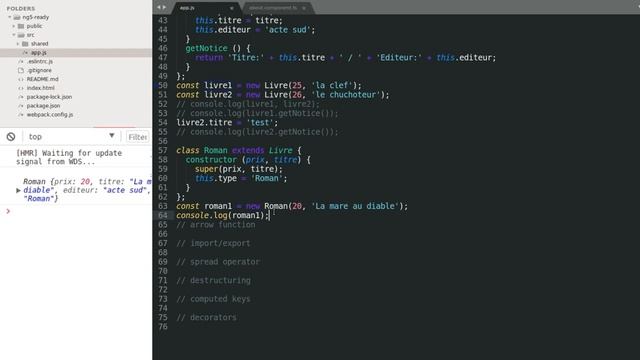The height and width of the screenshot is (360, 640).
Task: Click "'La mare au diable'" string on line 63
Action: (355, 206)
